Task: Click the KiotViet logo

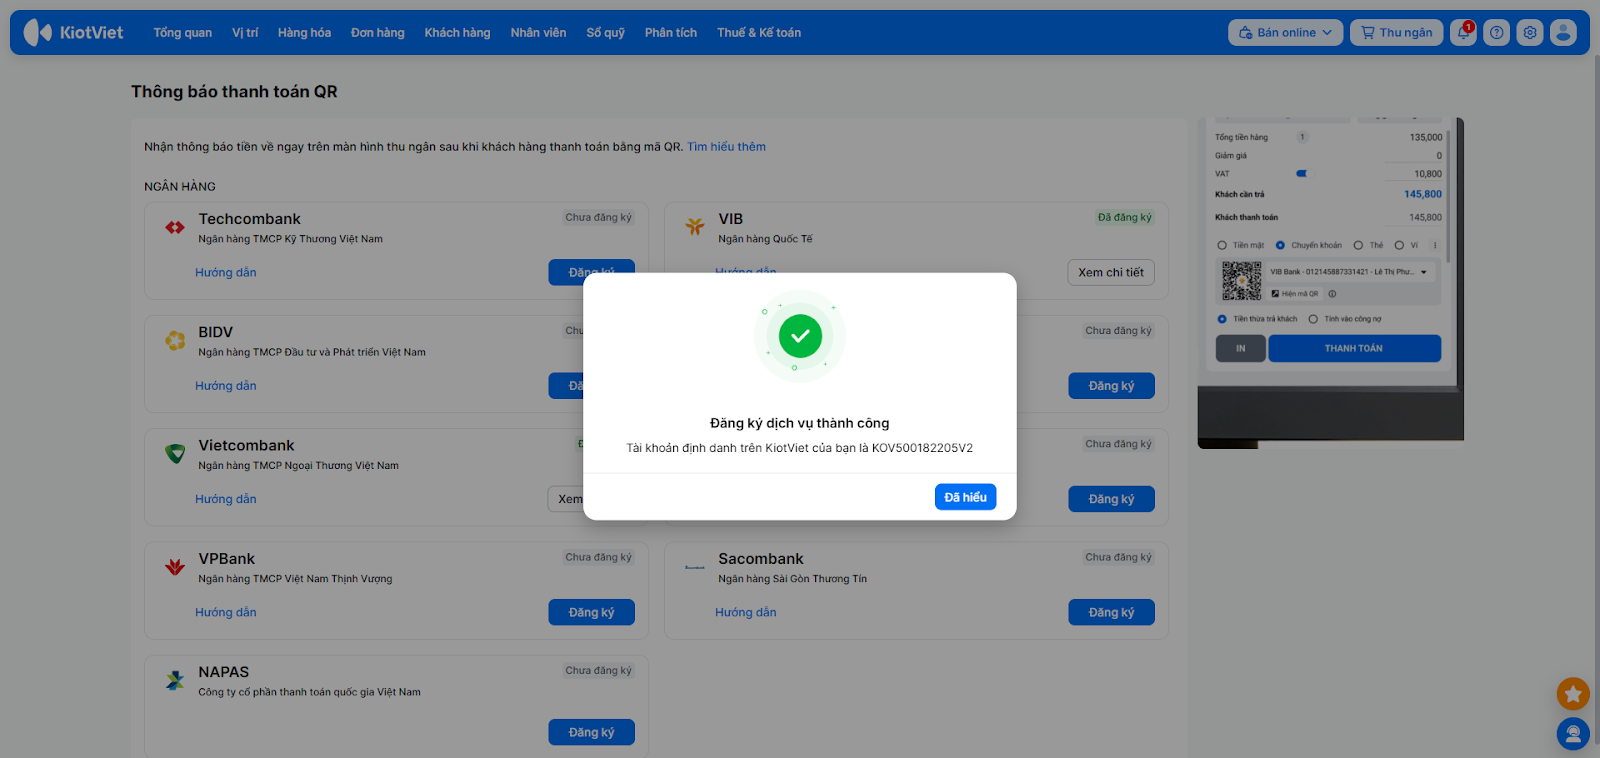Action: 73,32
